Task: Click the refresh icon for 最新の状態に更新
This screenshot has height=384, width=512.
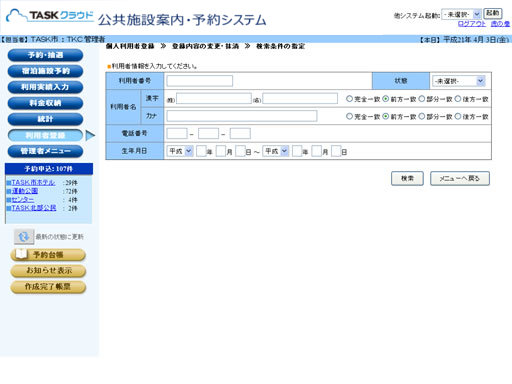Action: 24,237
